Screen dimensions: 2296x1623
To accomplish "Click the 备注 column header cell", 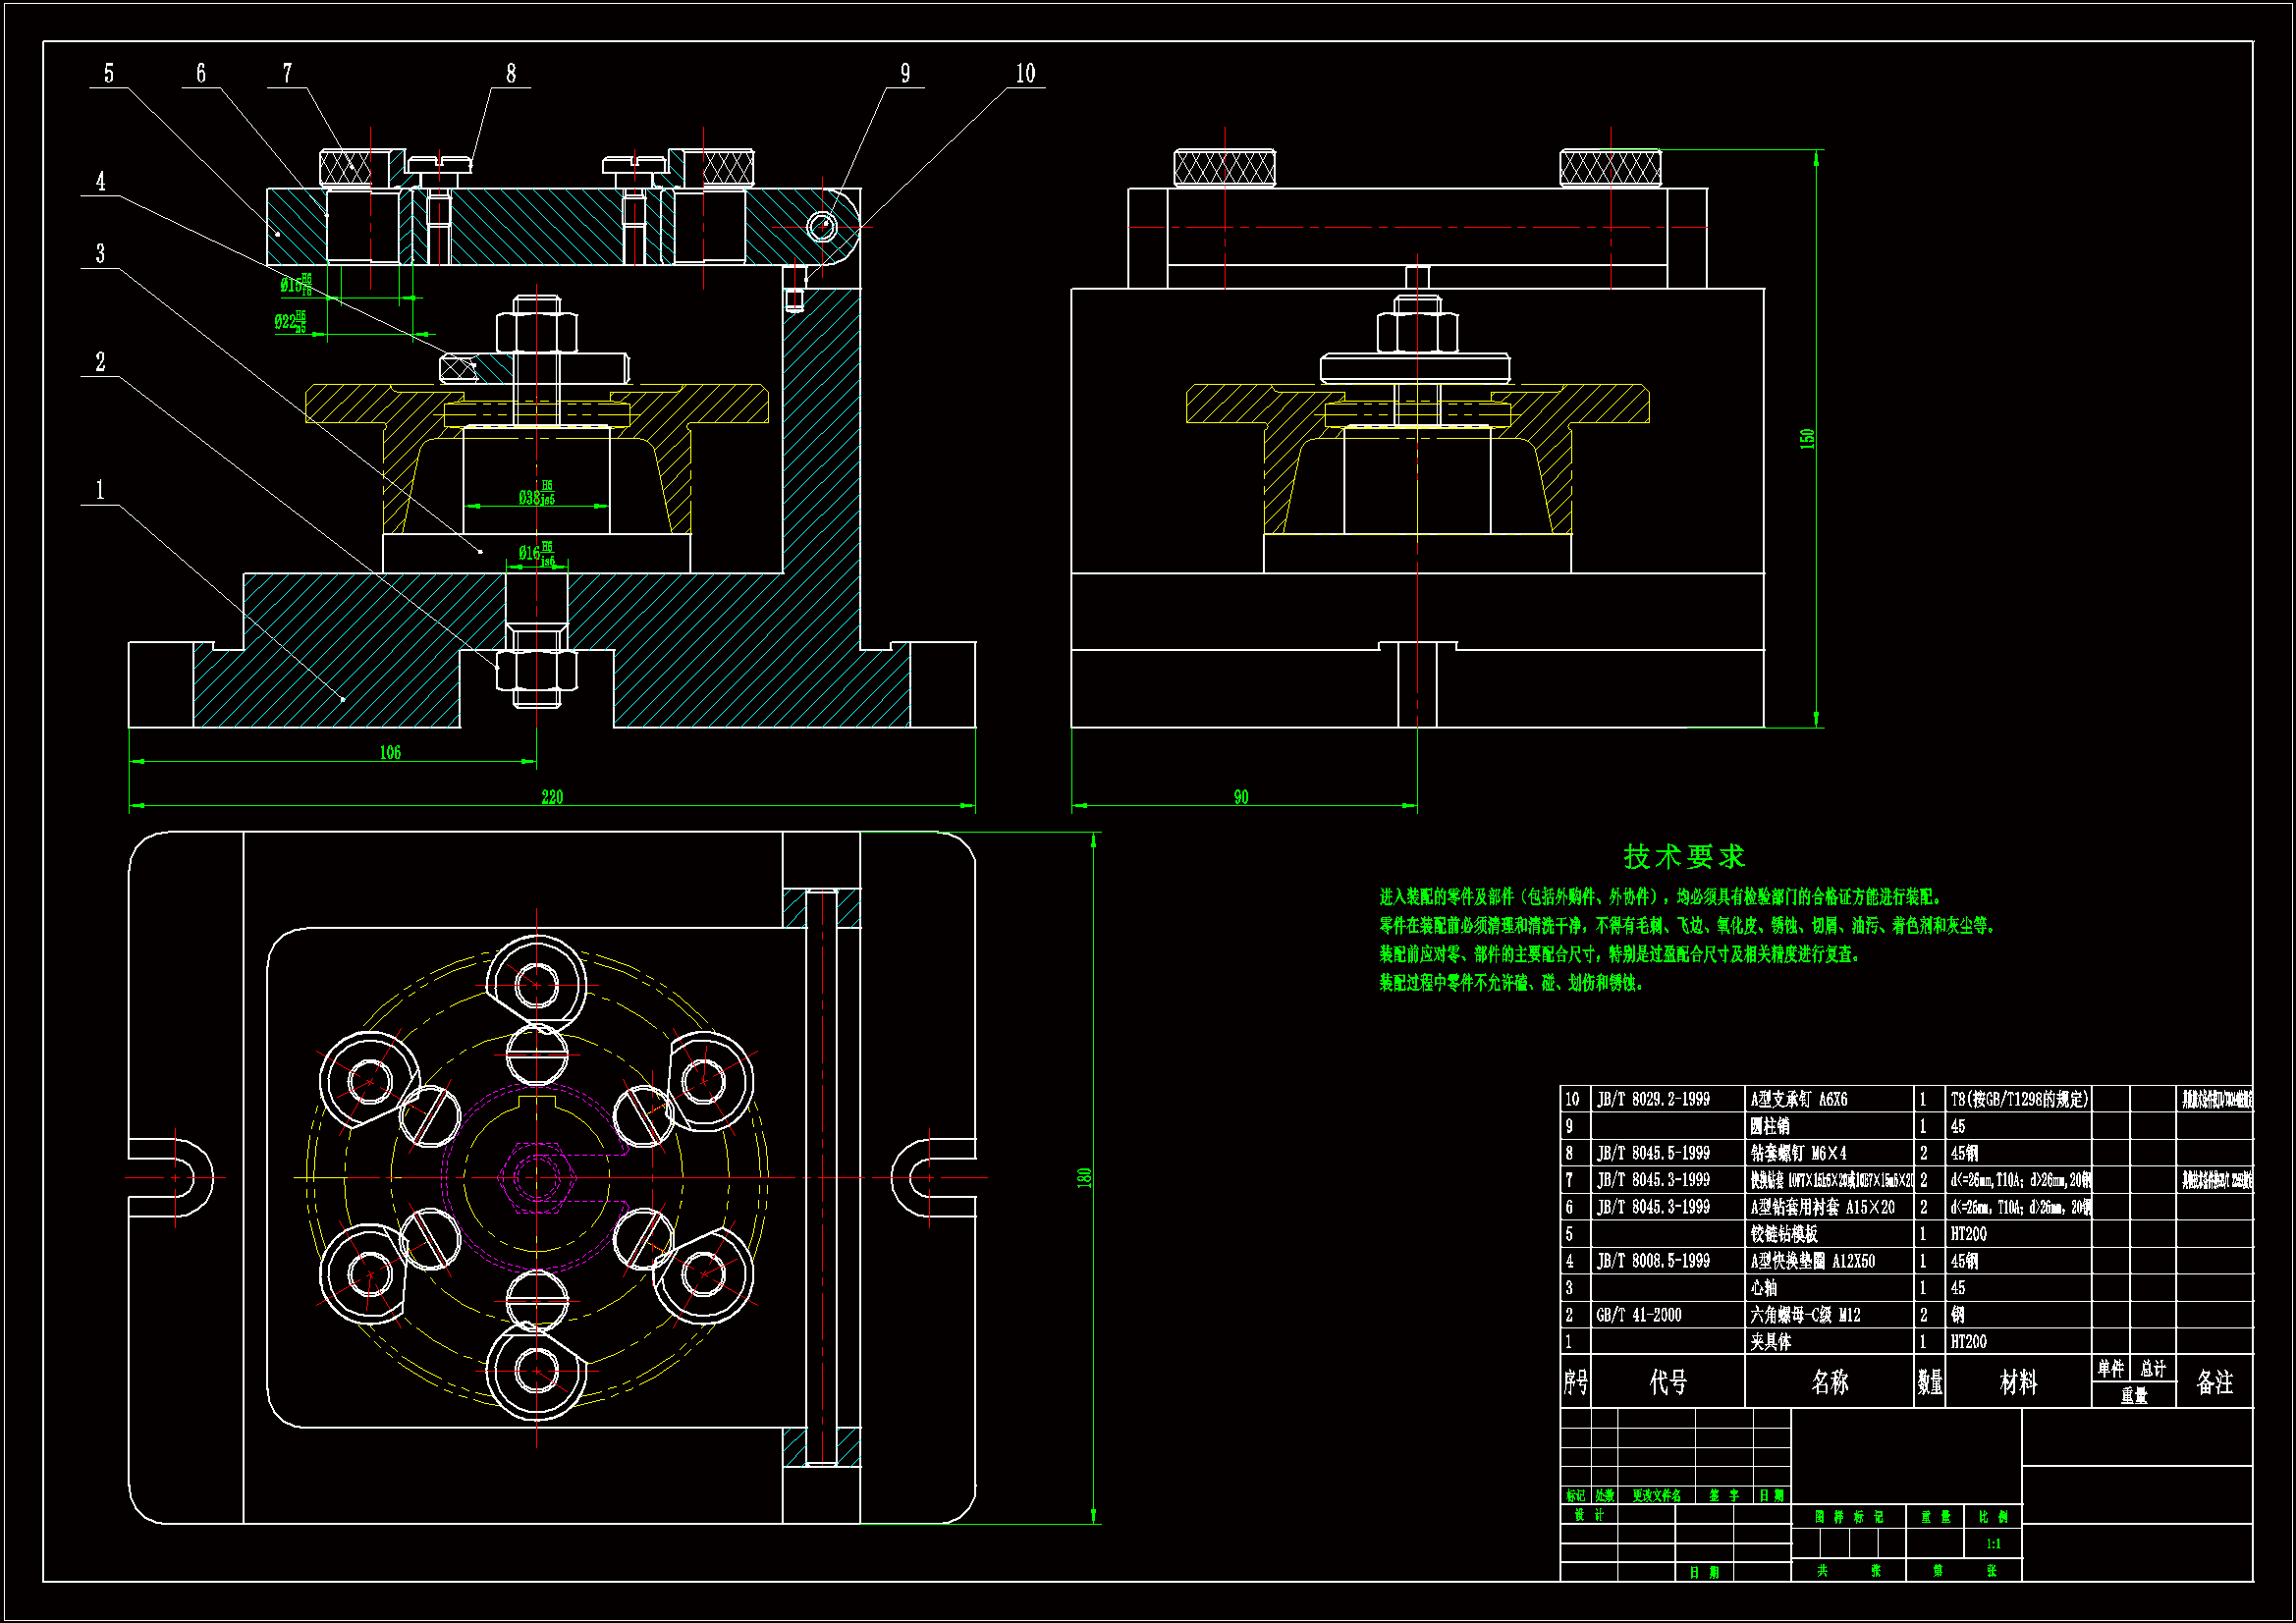I will coord(2214,1382).
